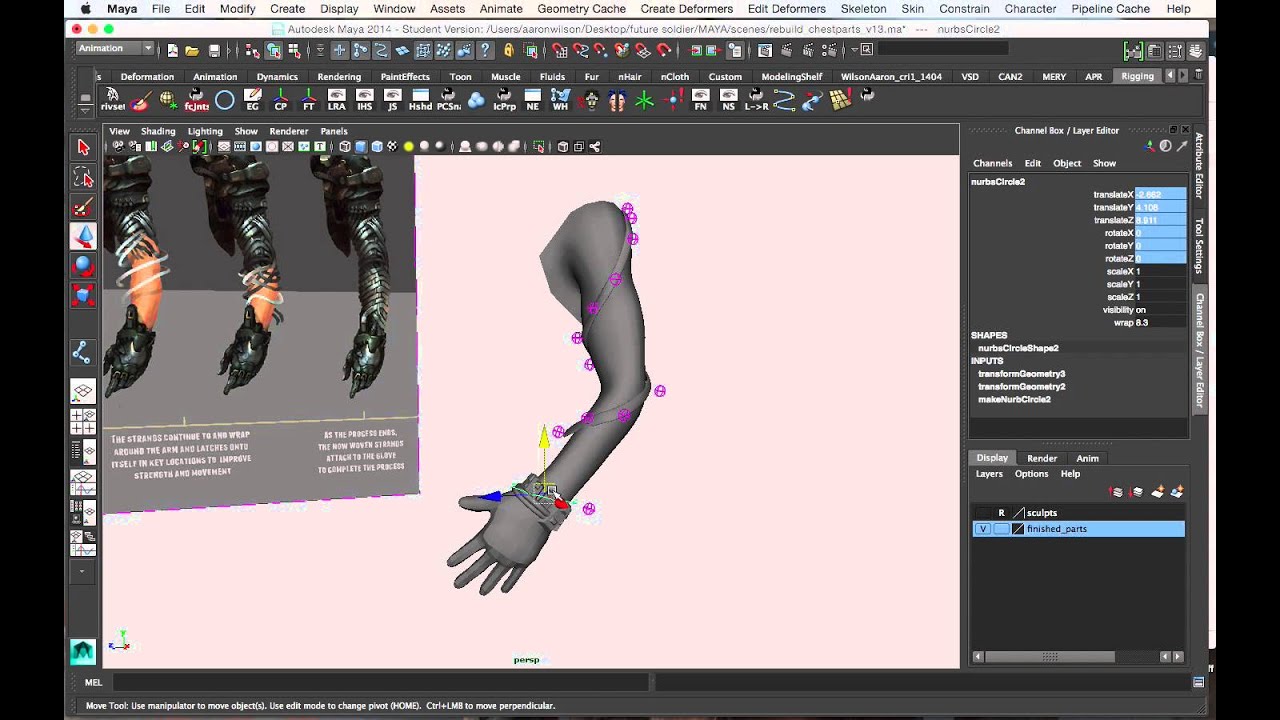Toggle use all lights yellow bulb icon
The height and width of the screenshot is (720, 1280).
click(408, 147)
